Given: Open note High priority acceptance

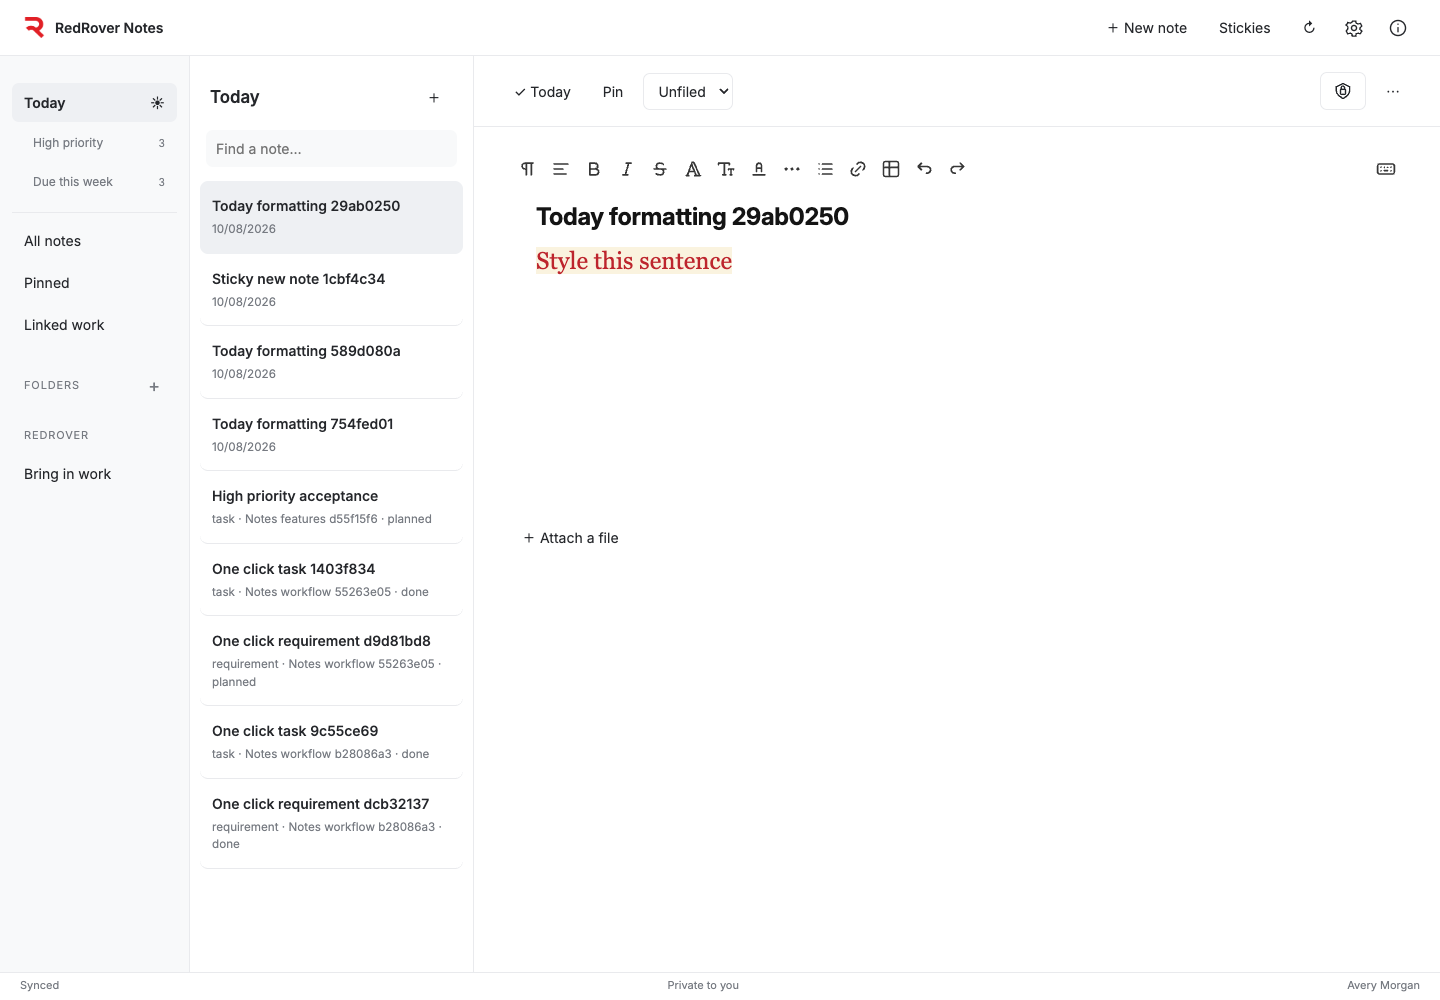Looking at the screenshot, I should [331, 507].
